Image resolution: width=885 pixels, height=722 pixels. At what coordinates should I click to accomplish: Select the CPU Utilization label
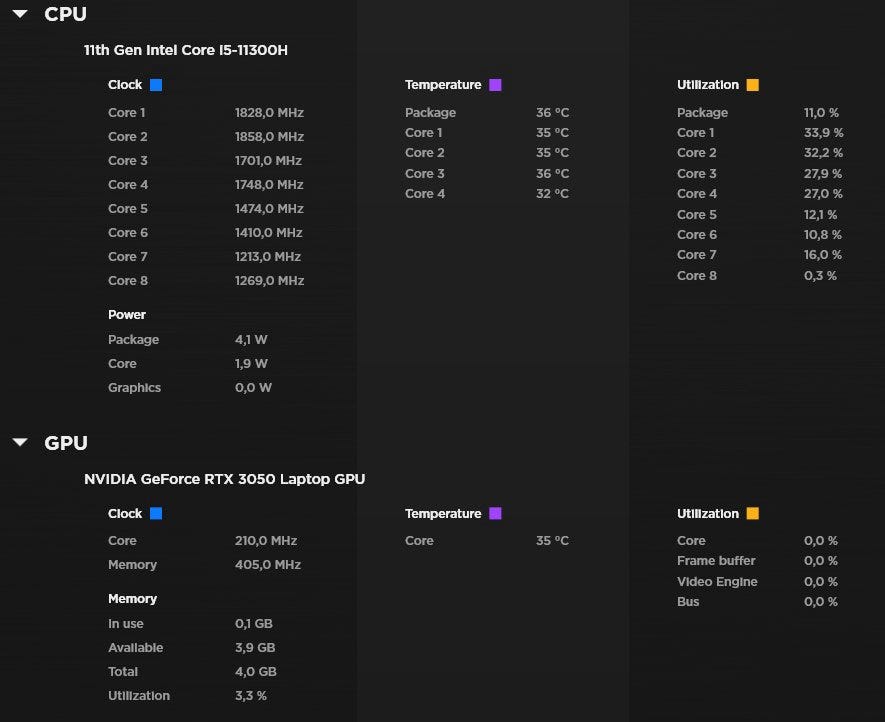pyautogui.click(x=708, y=85)
